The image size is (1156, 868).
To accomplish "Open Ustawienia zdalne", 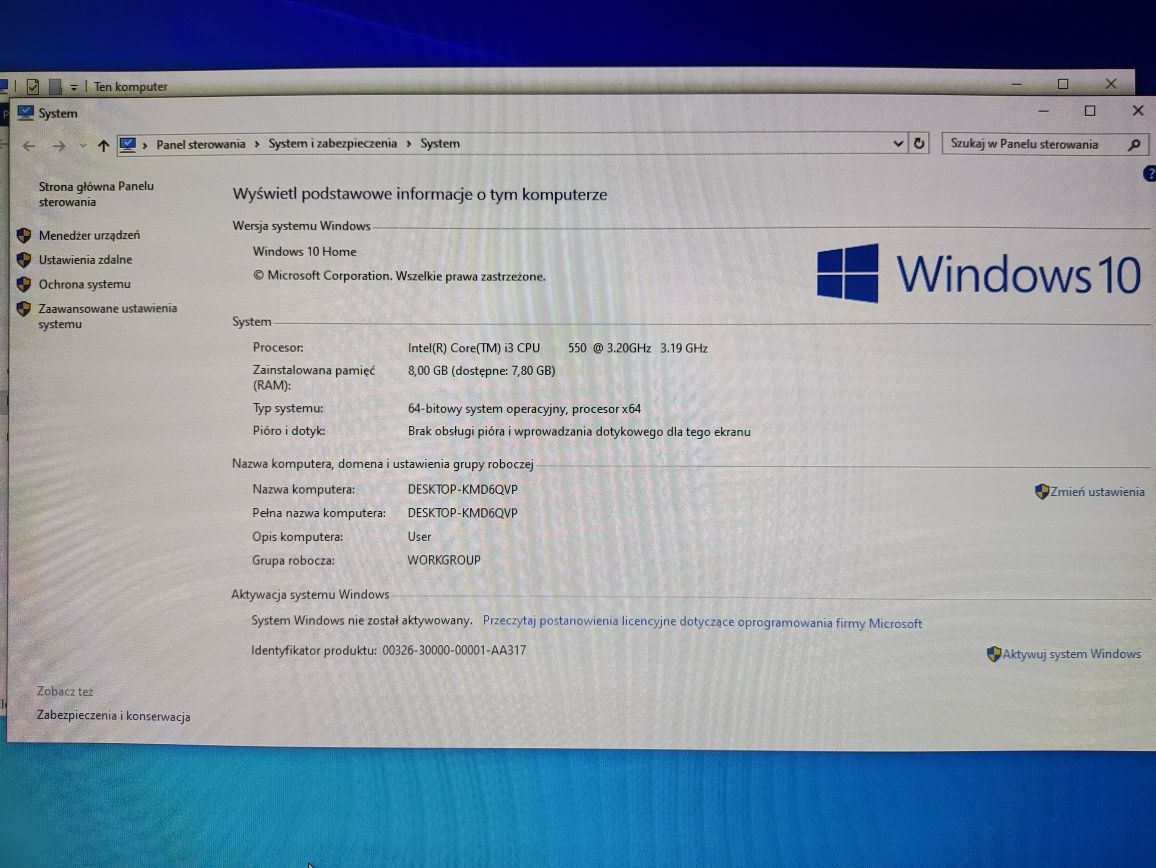I will click(86, 260).
